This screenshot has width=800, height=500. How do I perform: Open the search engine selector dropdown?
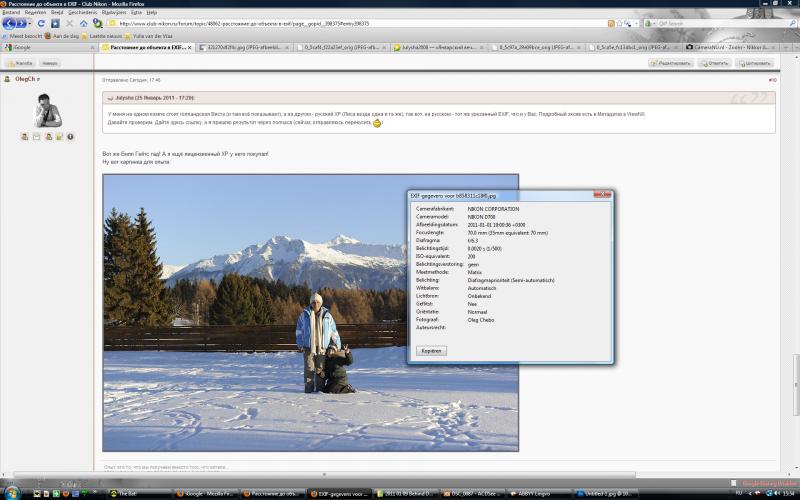coord(649,23)
